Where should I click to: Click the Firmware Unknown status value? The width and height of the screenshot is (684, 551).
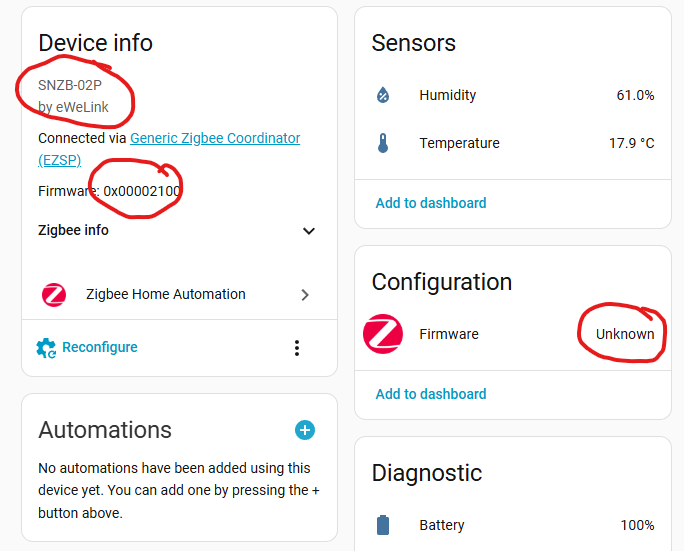point(625,334)
